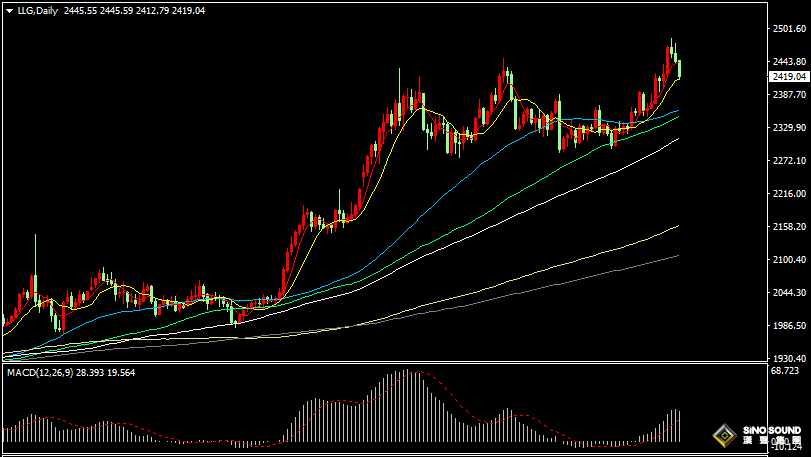Screen dimensions: 811x457
Task: Click the 2501.60 price axis label
Action: (789, 29)
